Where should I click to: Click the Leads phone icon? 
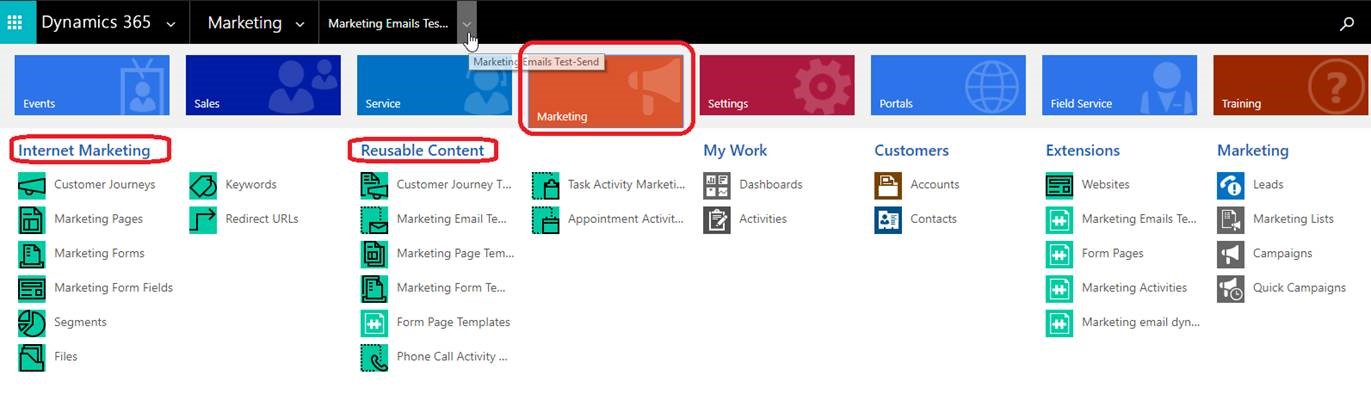pyautogui.click(x=1231, y=185)
